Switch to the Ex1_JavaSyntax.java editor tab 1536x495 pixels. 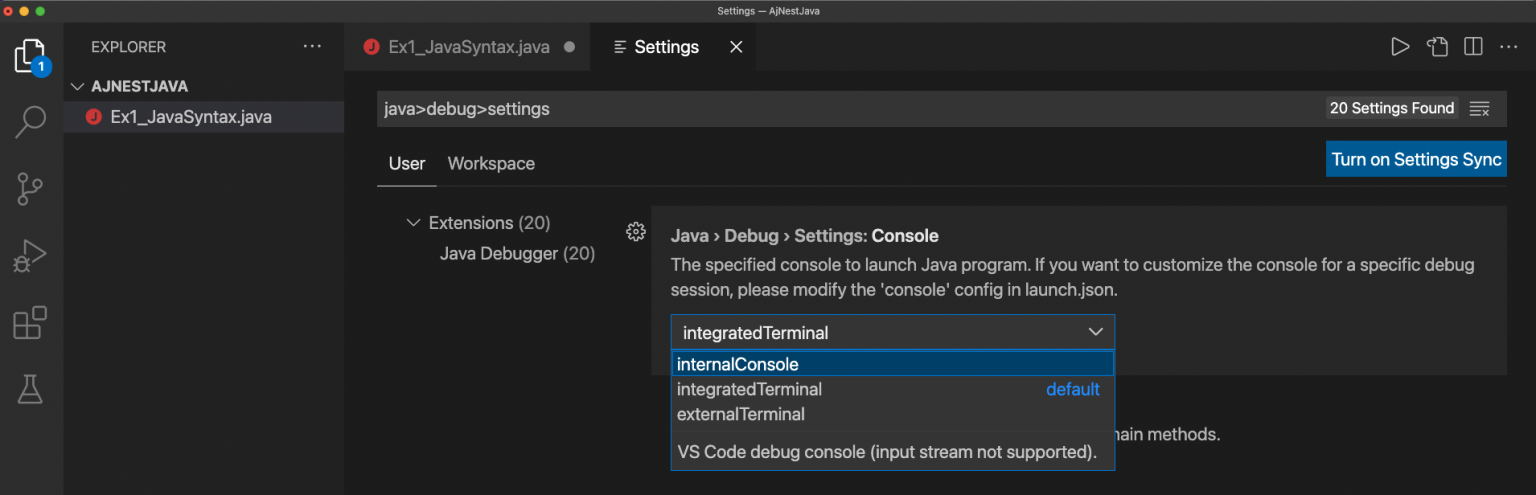point(468,47)
